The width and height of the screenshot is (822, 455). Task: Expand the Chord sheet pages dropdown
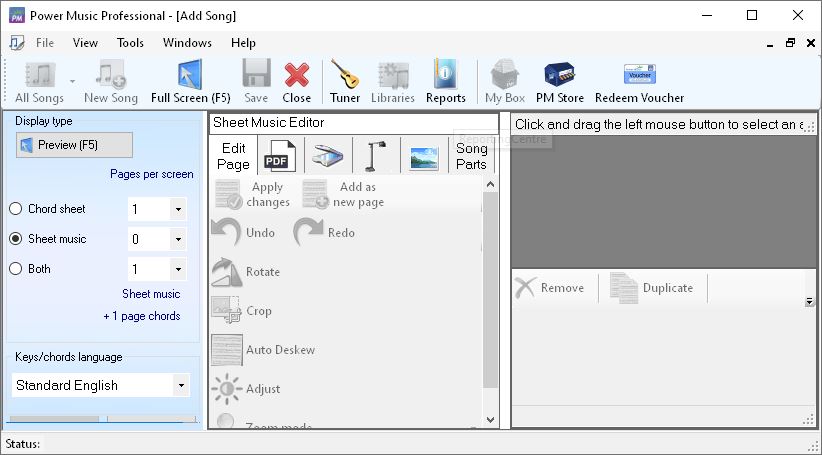pos(177,210)
